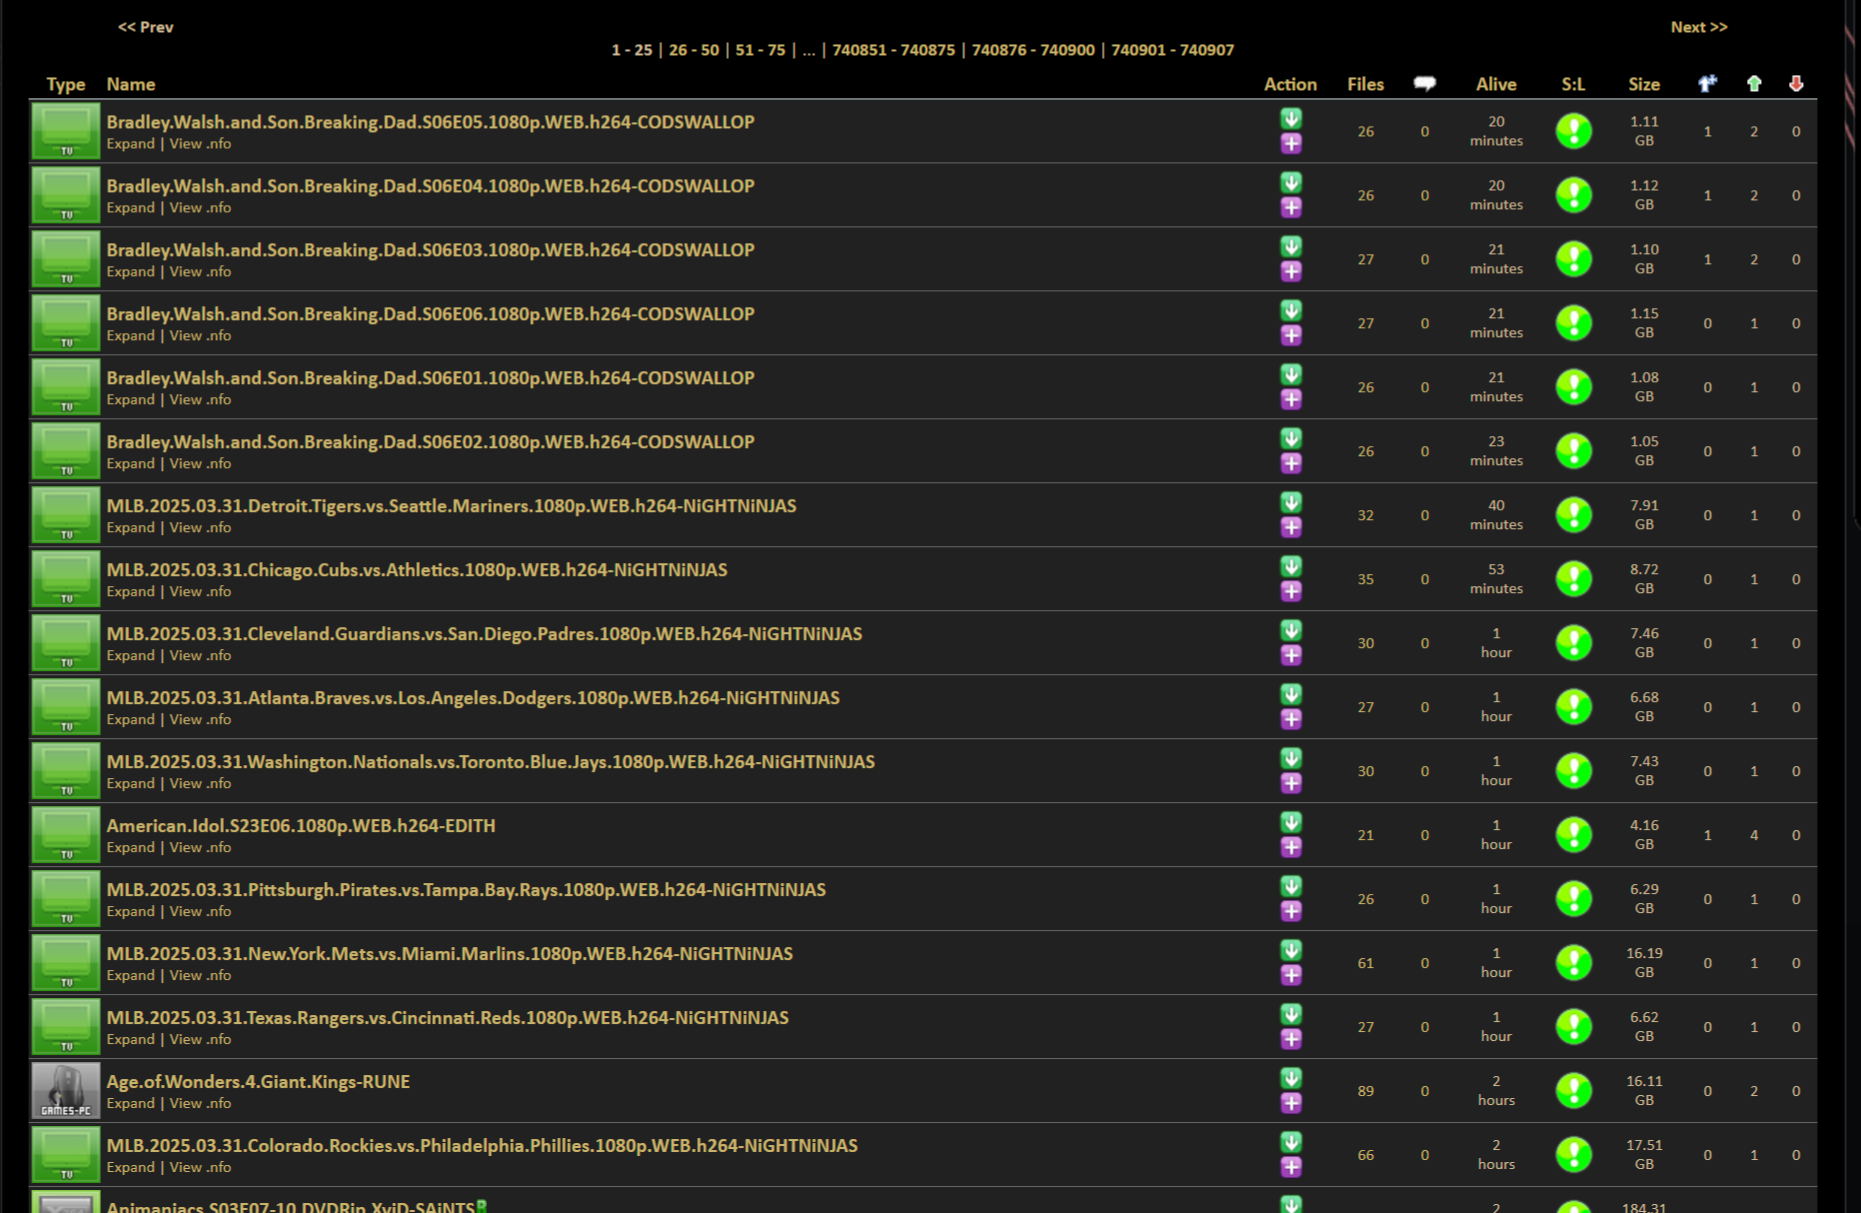Click the green download icon for American.Idol.S23E06

pyautogui.click(x=1291, y=822)
